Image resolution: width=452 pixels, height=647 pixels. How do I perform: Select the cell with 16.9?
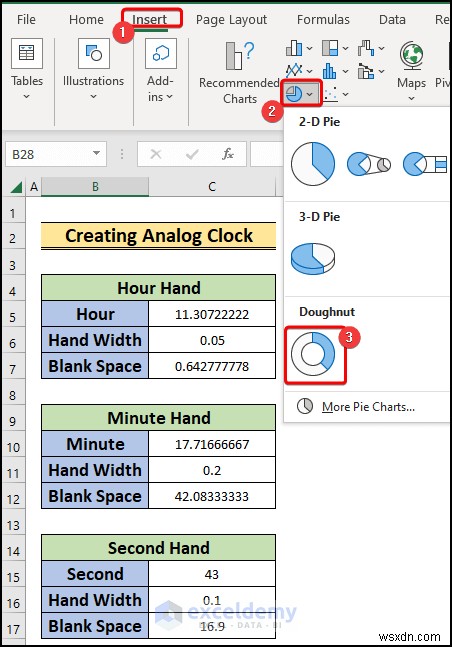(212, 626)
